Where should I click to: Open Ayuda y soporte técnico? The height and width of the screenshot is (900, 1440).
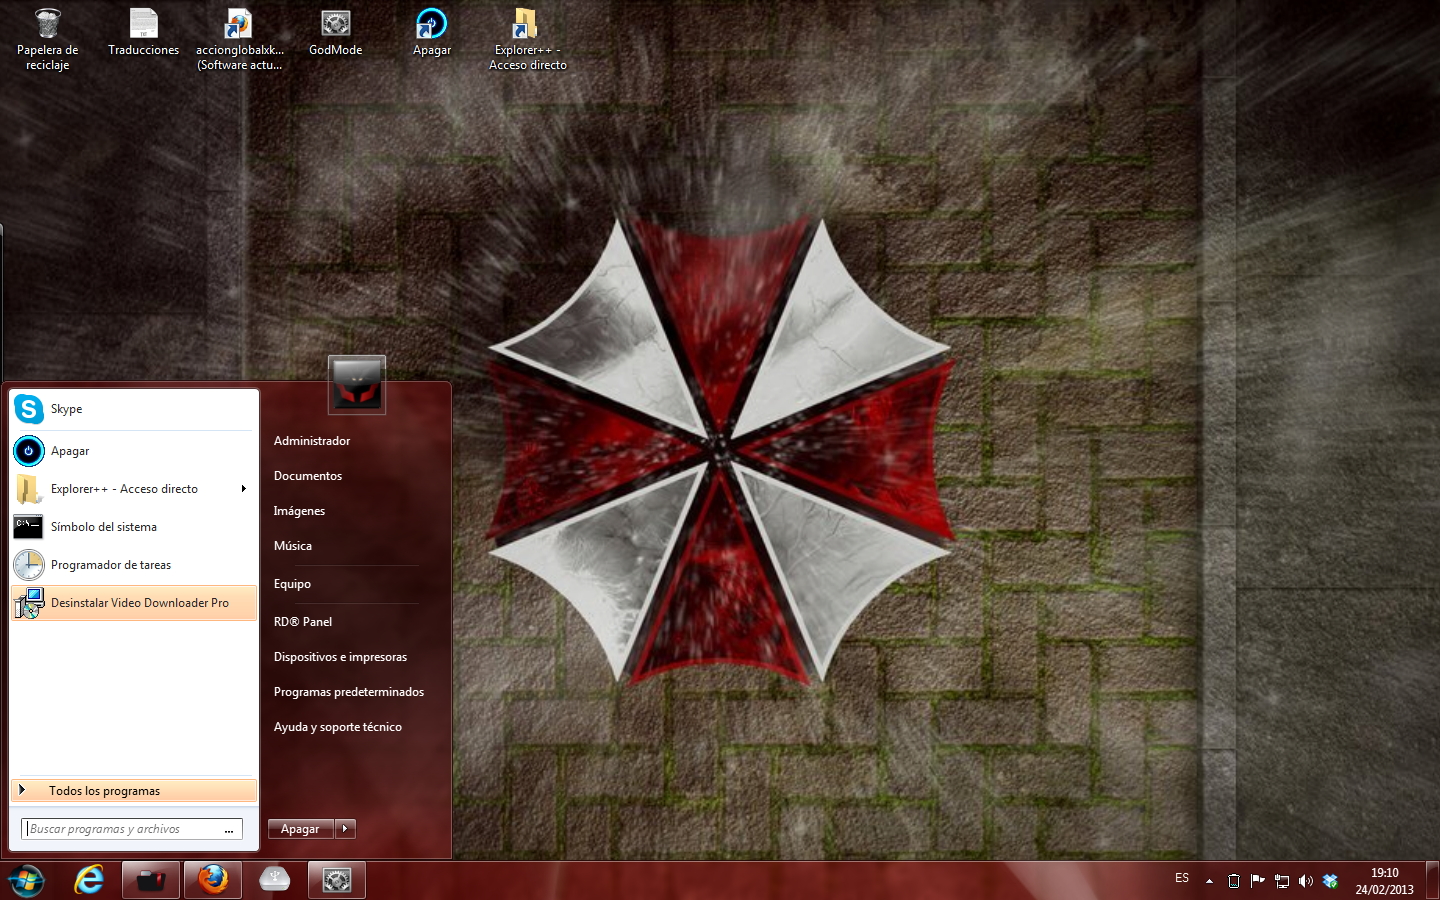click(x=338, y=726)
